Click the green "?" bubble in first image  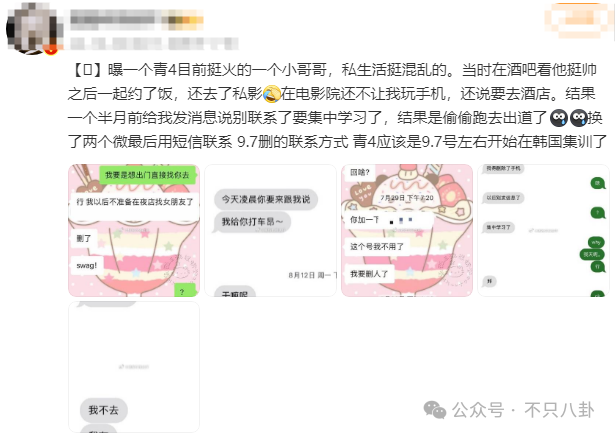click(x=185, y=290)
